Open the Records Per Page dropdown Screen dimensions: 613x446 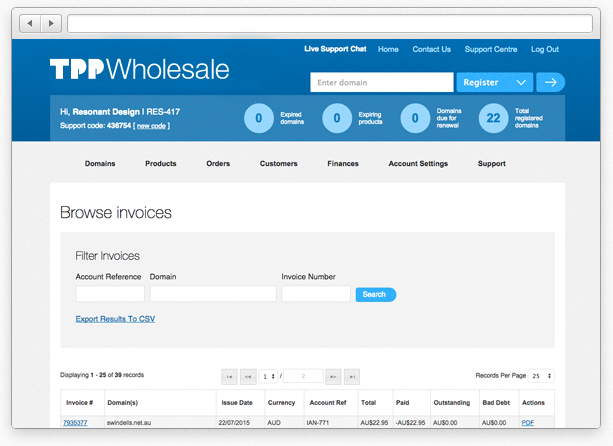tap(542, 376)
